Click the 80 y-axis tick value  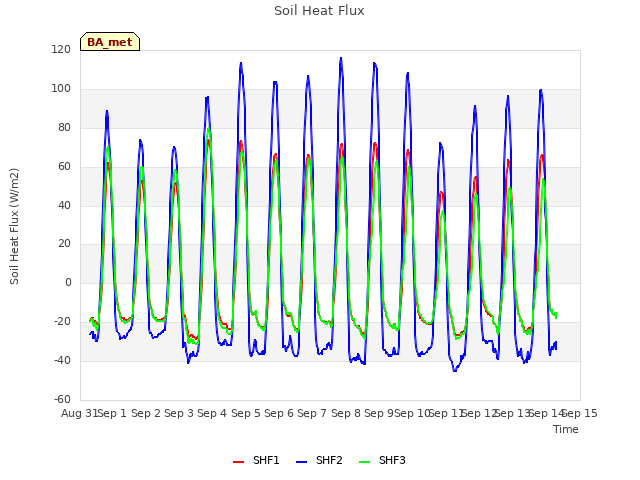(64, 128)
